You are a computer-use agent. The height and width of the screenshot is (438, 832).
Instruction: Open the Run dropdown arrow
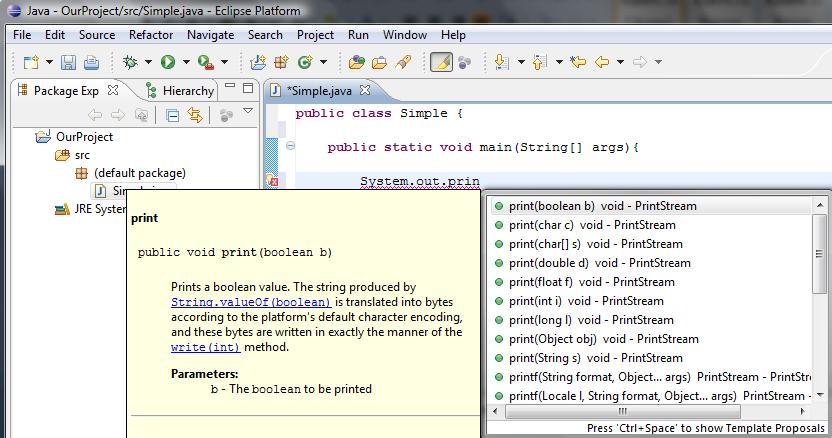pos(186,62)
